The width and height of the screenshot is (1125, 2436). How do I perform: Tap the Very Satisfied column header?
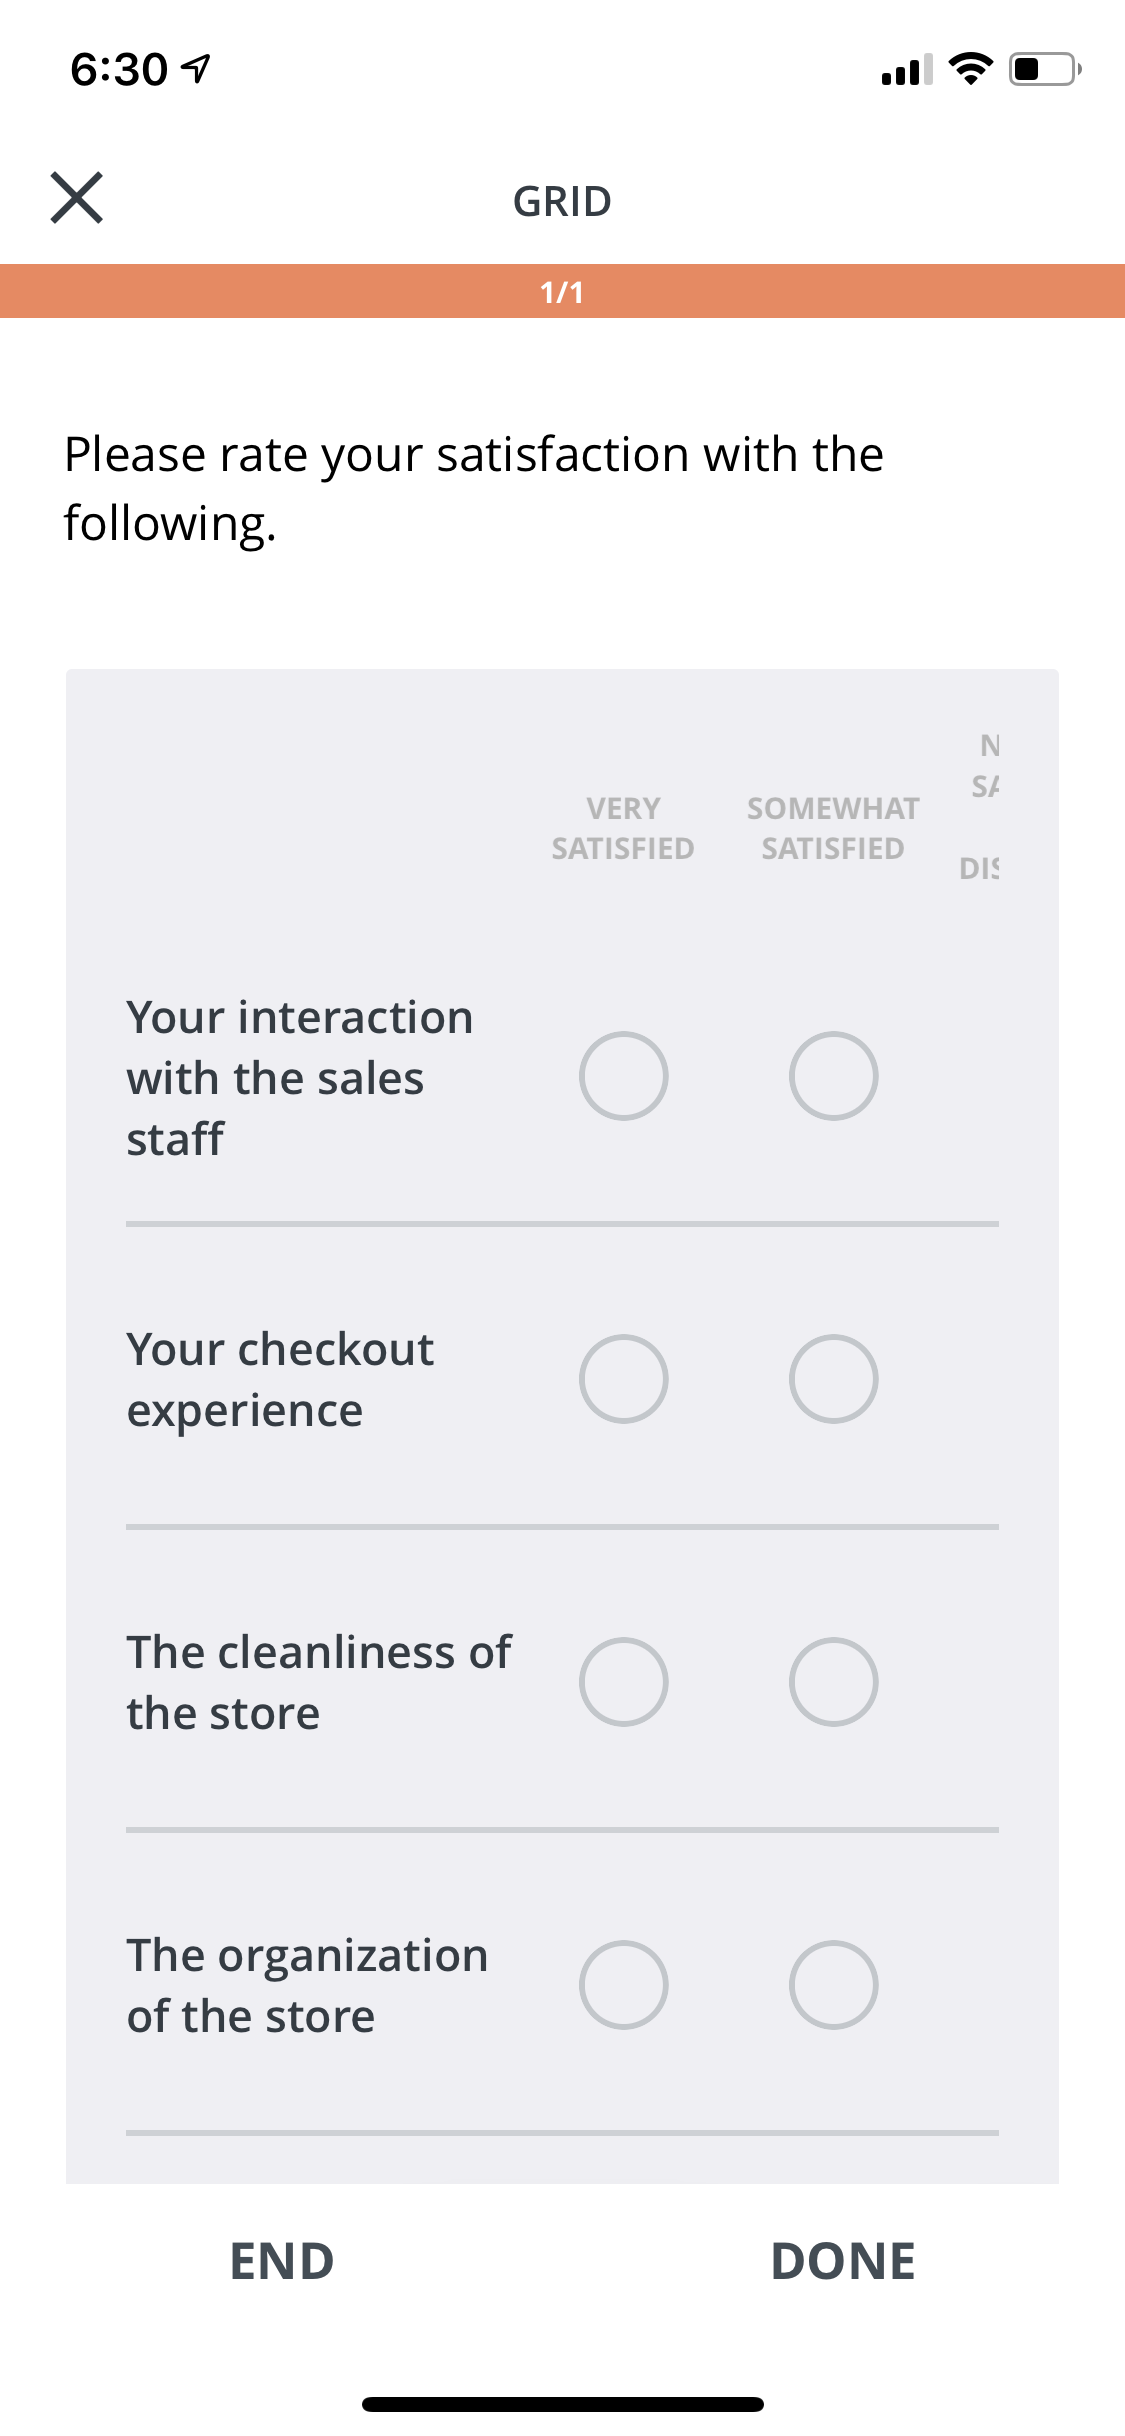pos(623,828)
